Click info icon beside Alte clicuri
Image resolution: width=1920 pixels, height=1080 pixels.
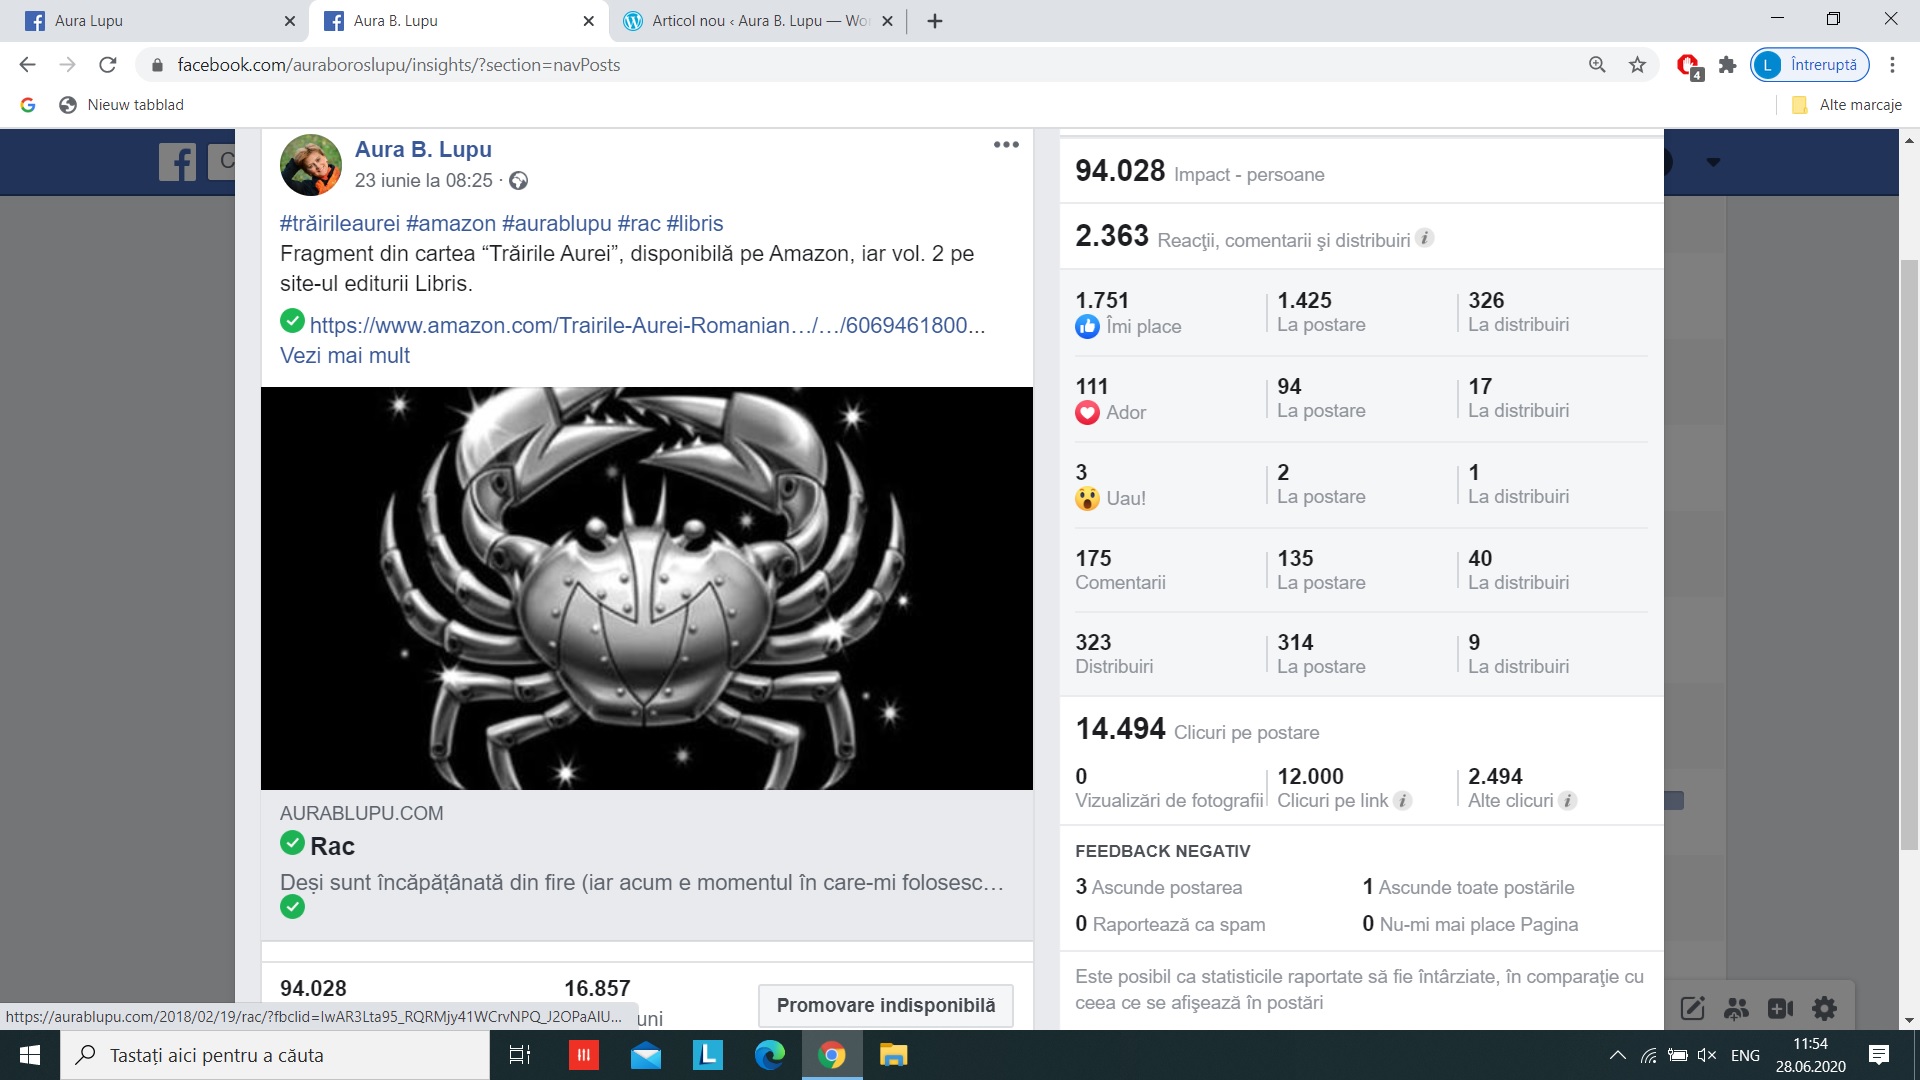(x=1568, y=800)
